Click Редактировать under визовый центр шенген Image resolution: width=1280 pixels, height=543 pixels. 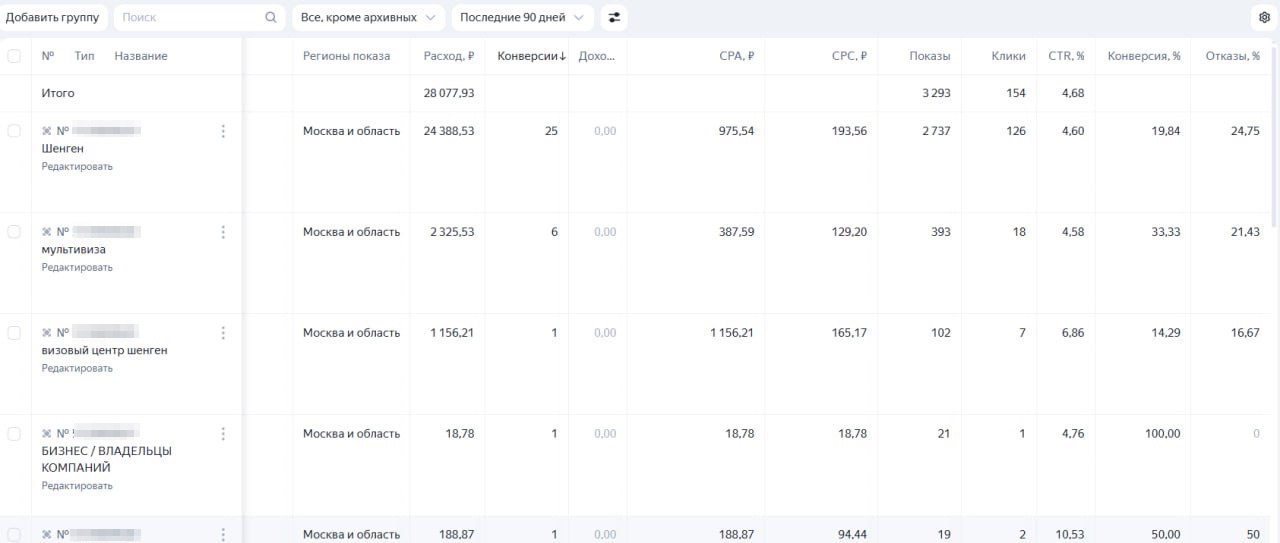pos(77,368)
